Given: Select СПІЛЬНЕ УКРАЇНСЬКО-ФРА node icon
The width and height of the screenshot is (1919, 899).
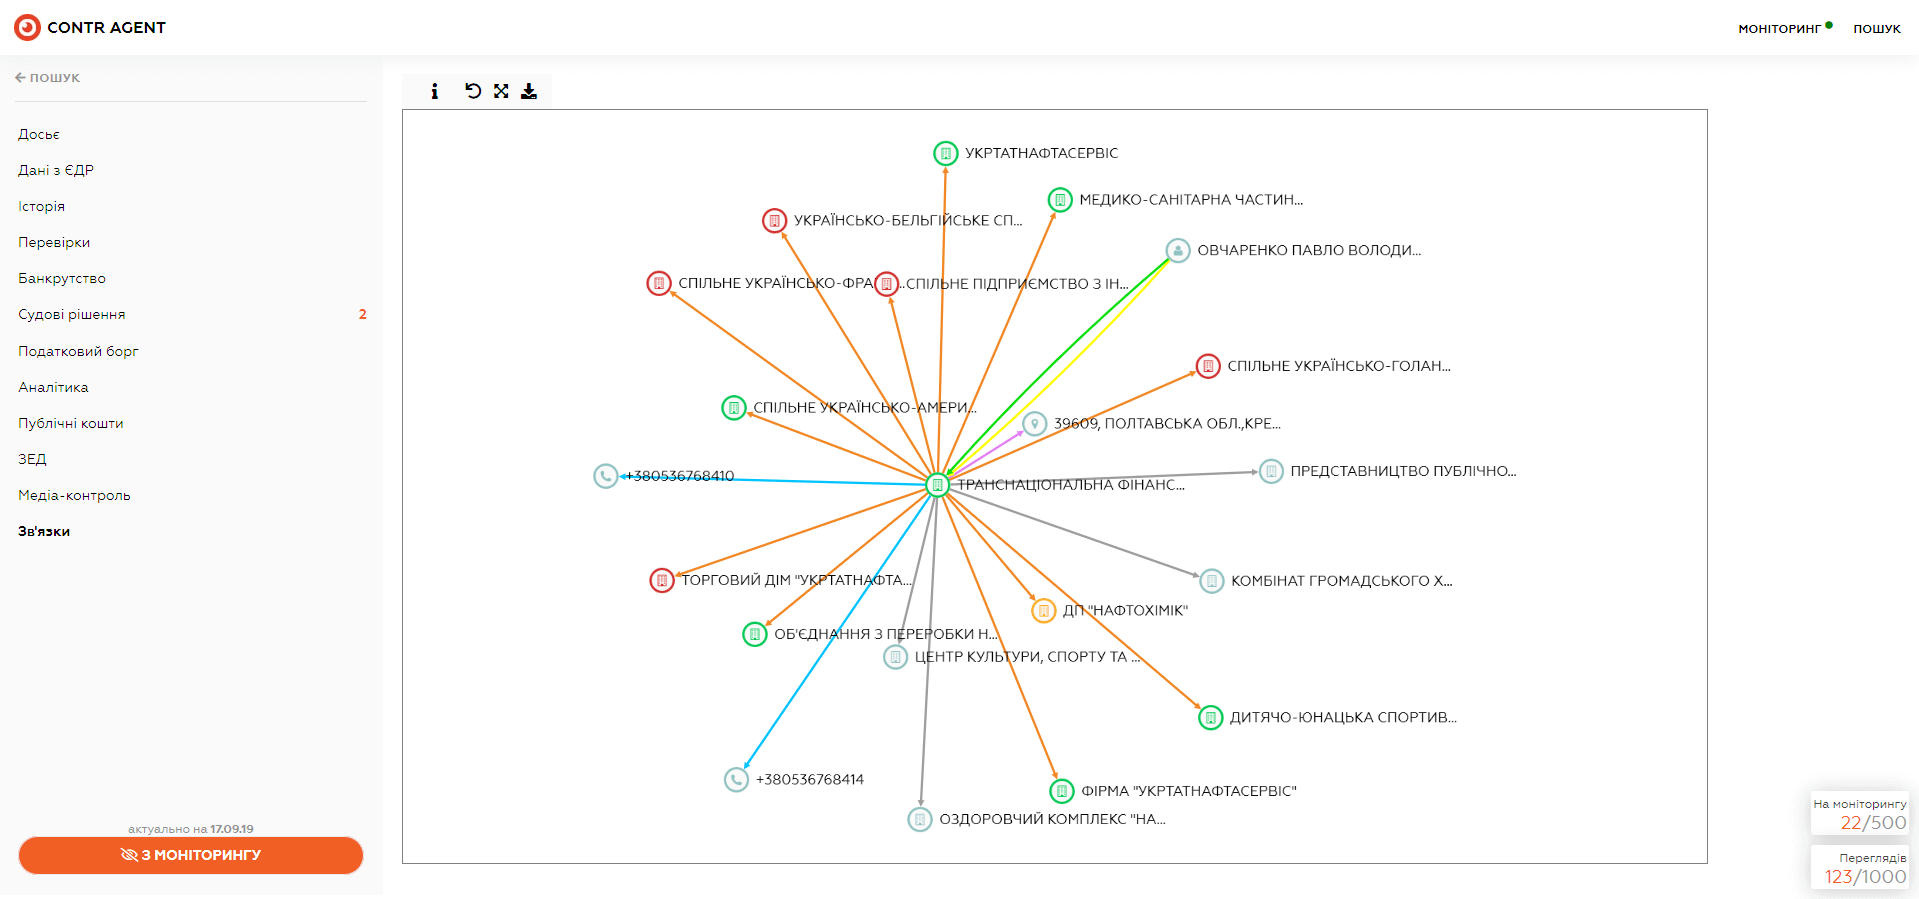Looking at the screenshot, I should coord(659,283).
